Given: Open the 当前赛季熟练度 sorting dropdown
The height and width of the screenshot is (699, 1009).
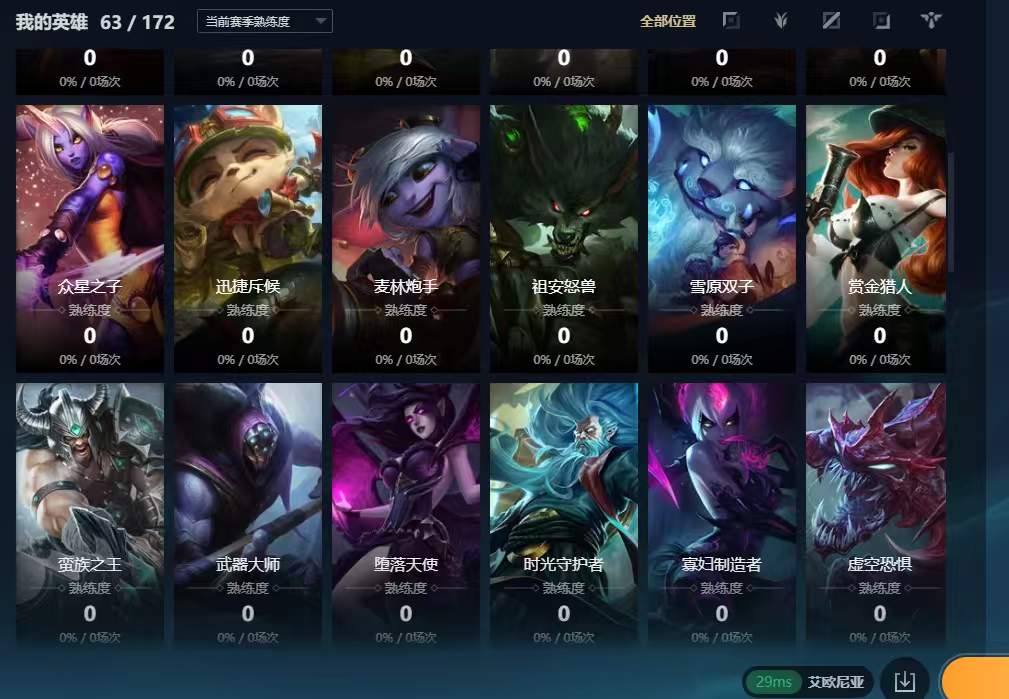Looking at the screenshot, I should click(264, 21).
